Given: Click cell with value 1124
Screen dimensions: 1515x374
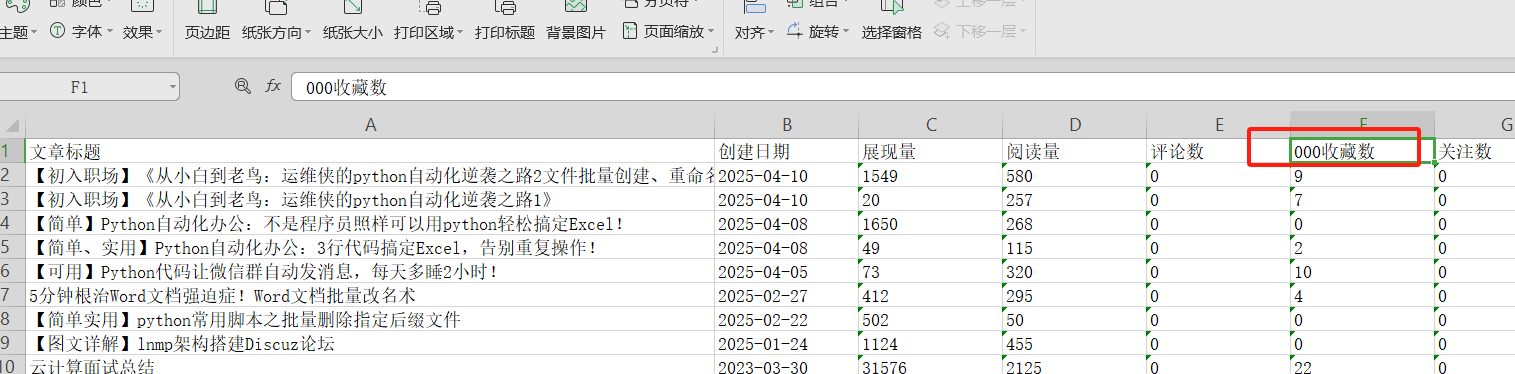Looking at the screenshot, I should point(931,343).
